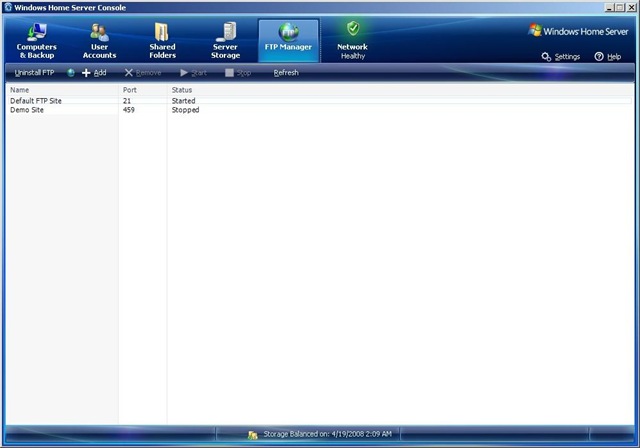This screenshot has width=640, height=448.
Task: Click port value 459
Action: point(129,110)
